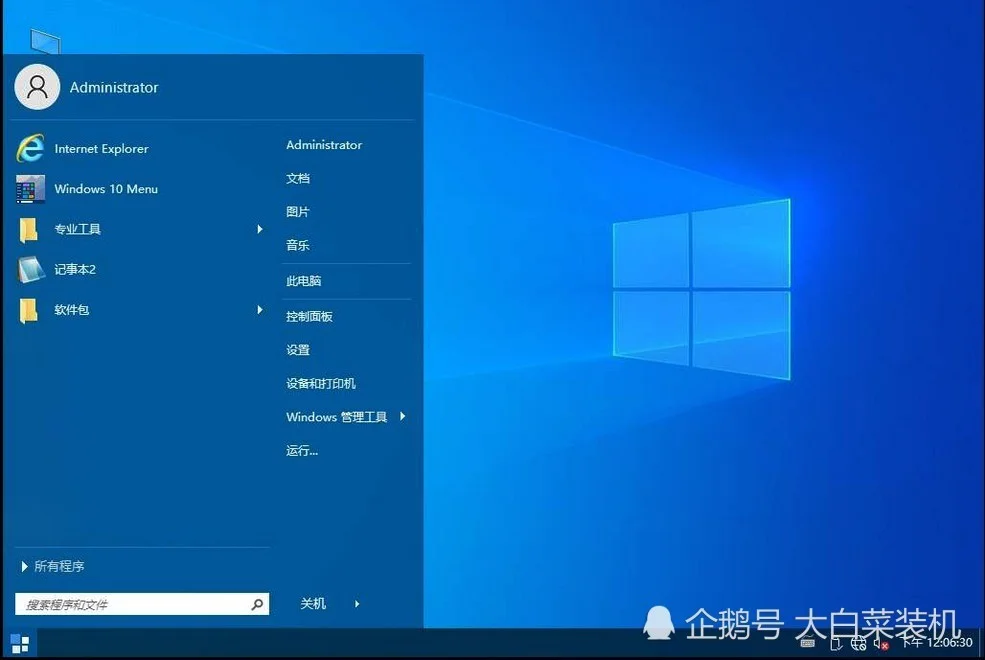Open 文档 documents from start menu
Image resolution: width=985 pixels, height=660 pixels.
[x=298, y=178]
